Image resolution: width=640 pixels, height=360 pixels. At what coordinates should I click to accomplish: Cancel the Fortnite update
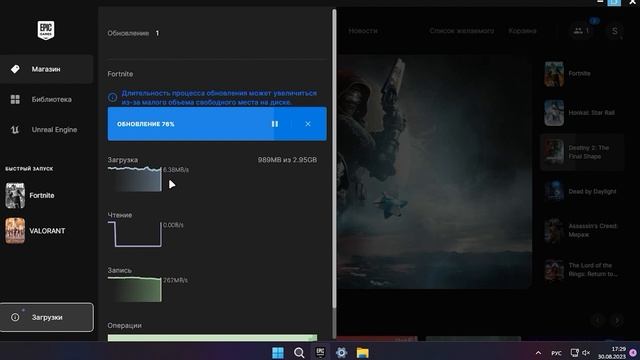click(x=308, y=124)
